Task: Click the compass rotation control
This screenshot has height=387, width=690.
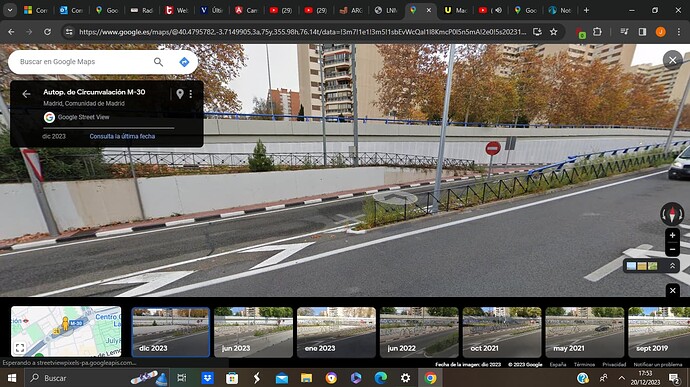Action: (x=672, y=214)
